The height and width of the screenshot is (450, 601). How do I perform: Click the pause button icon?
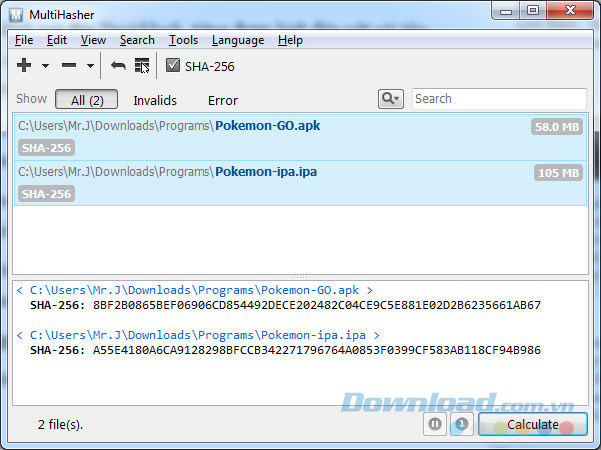coord(435,424)
